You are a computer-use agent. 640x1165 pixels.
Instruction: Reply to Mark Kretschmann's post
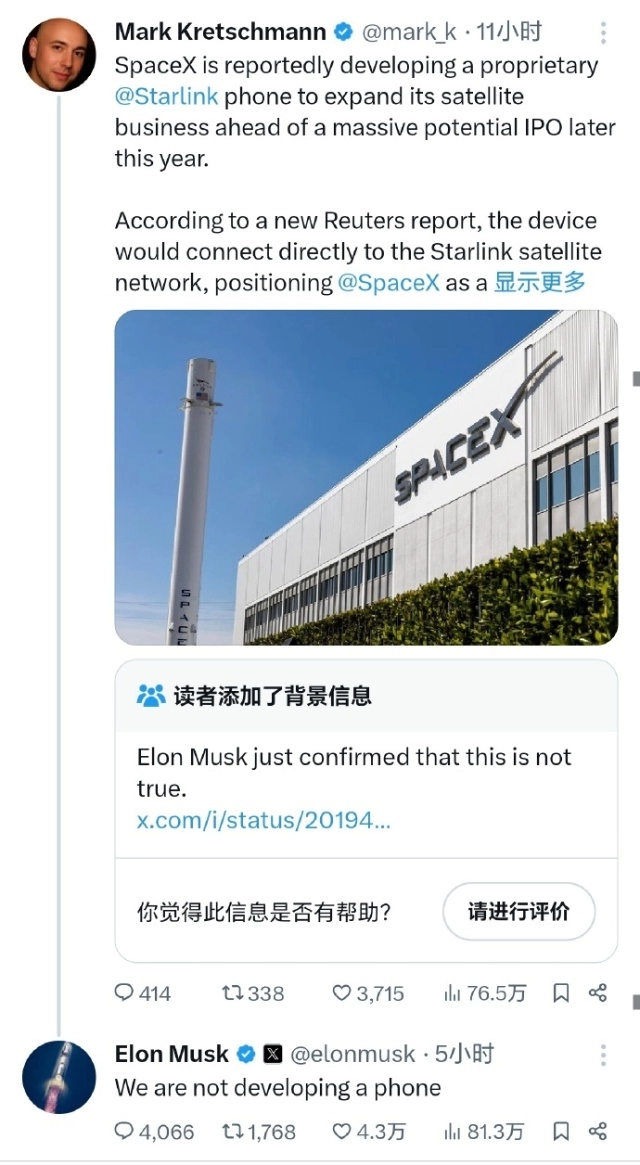coord(125,993)
